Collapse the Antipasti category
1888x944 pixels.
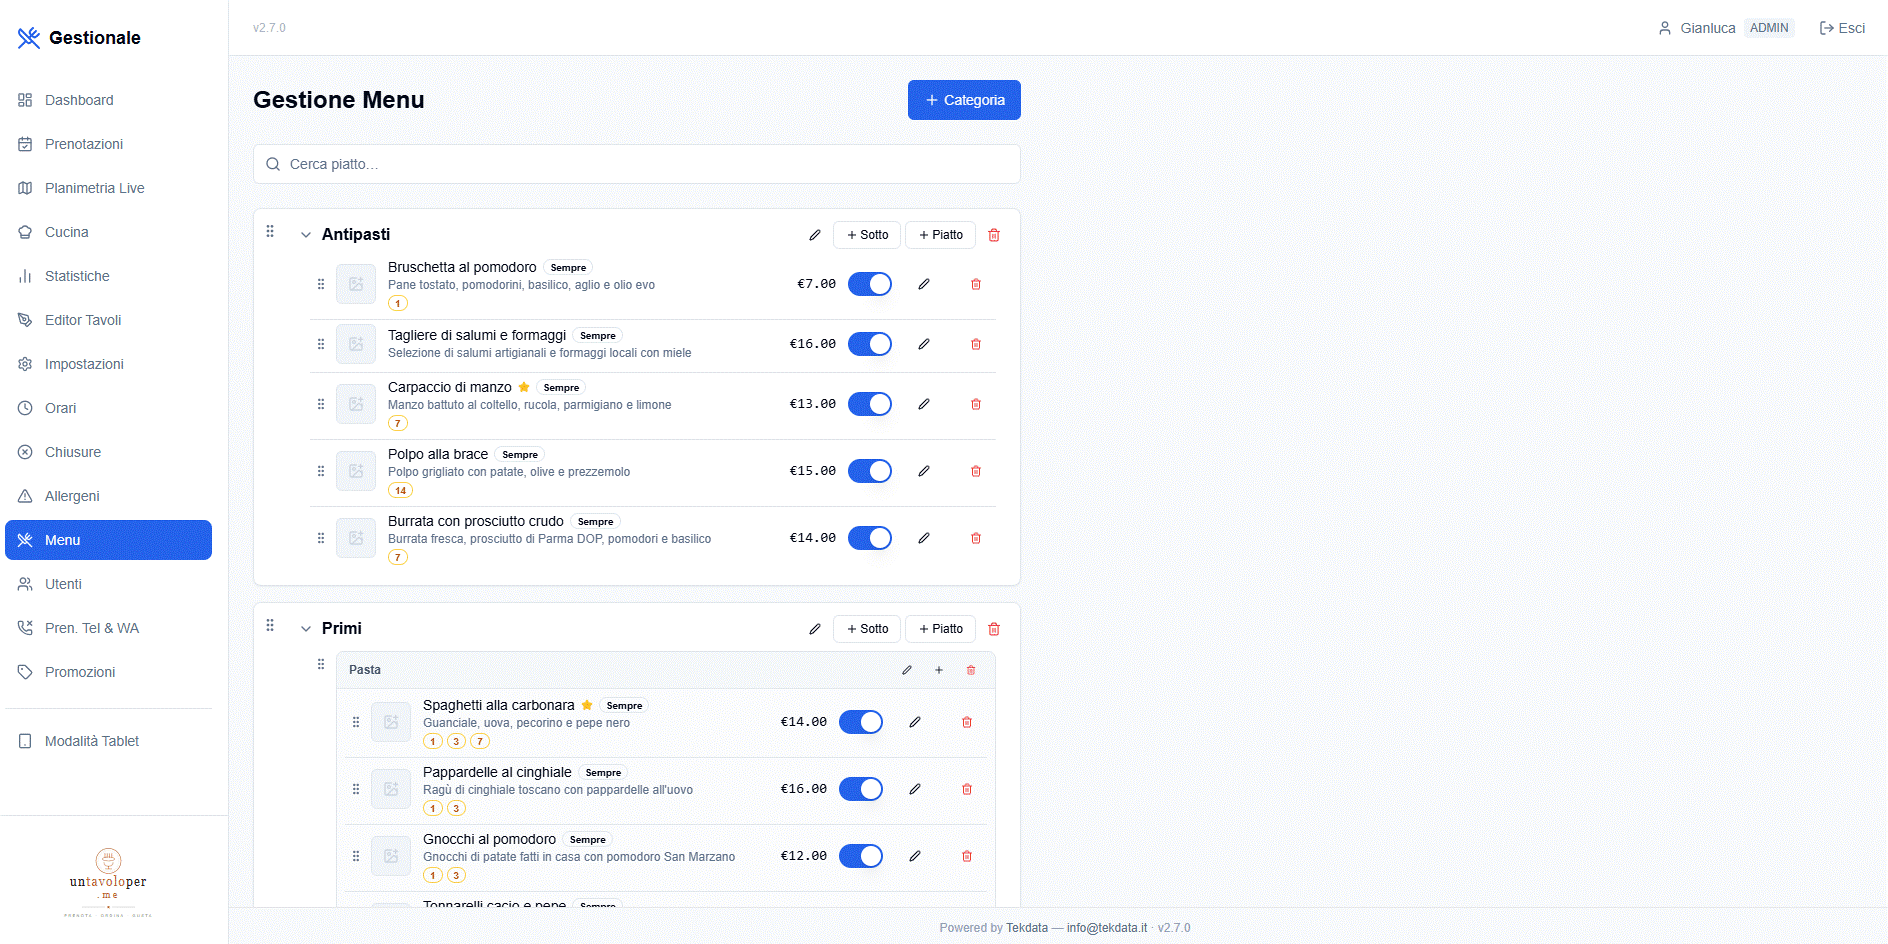point(306,235)
